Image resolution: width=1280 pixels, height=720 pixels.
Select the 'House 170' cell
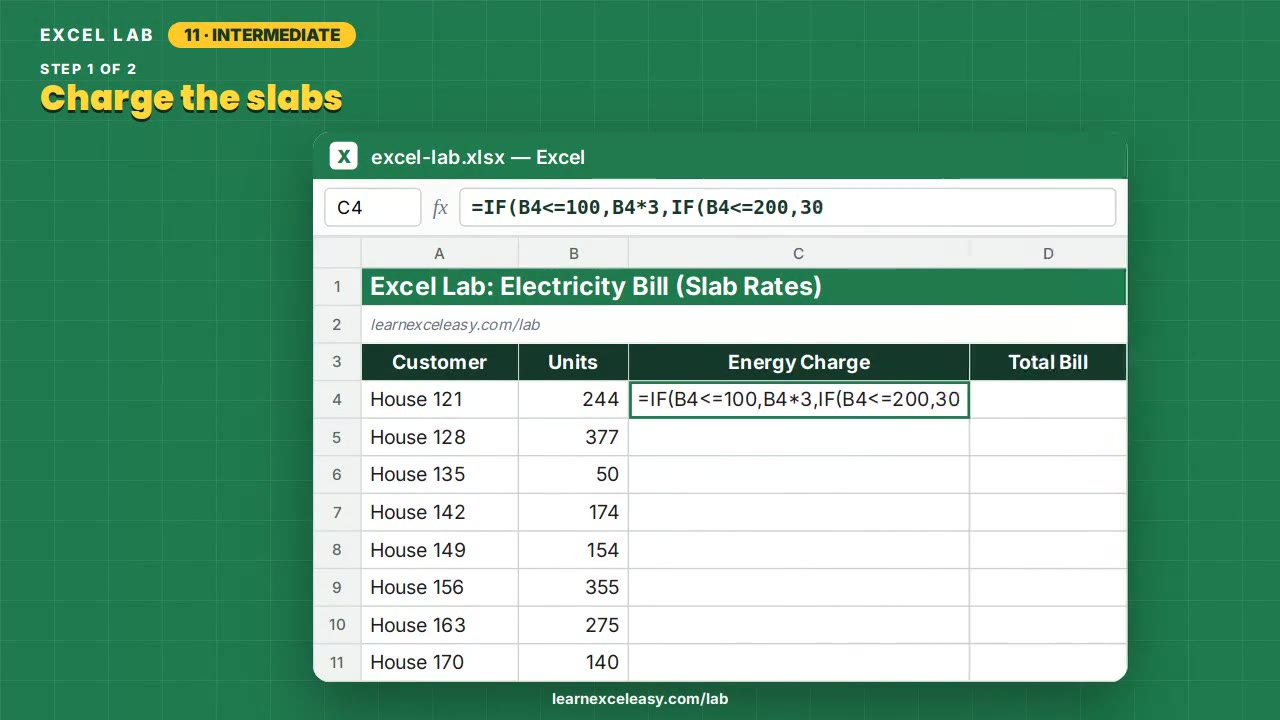click(440, 662)
